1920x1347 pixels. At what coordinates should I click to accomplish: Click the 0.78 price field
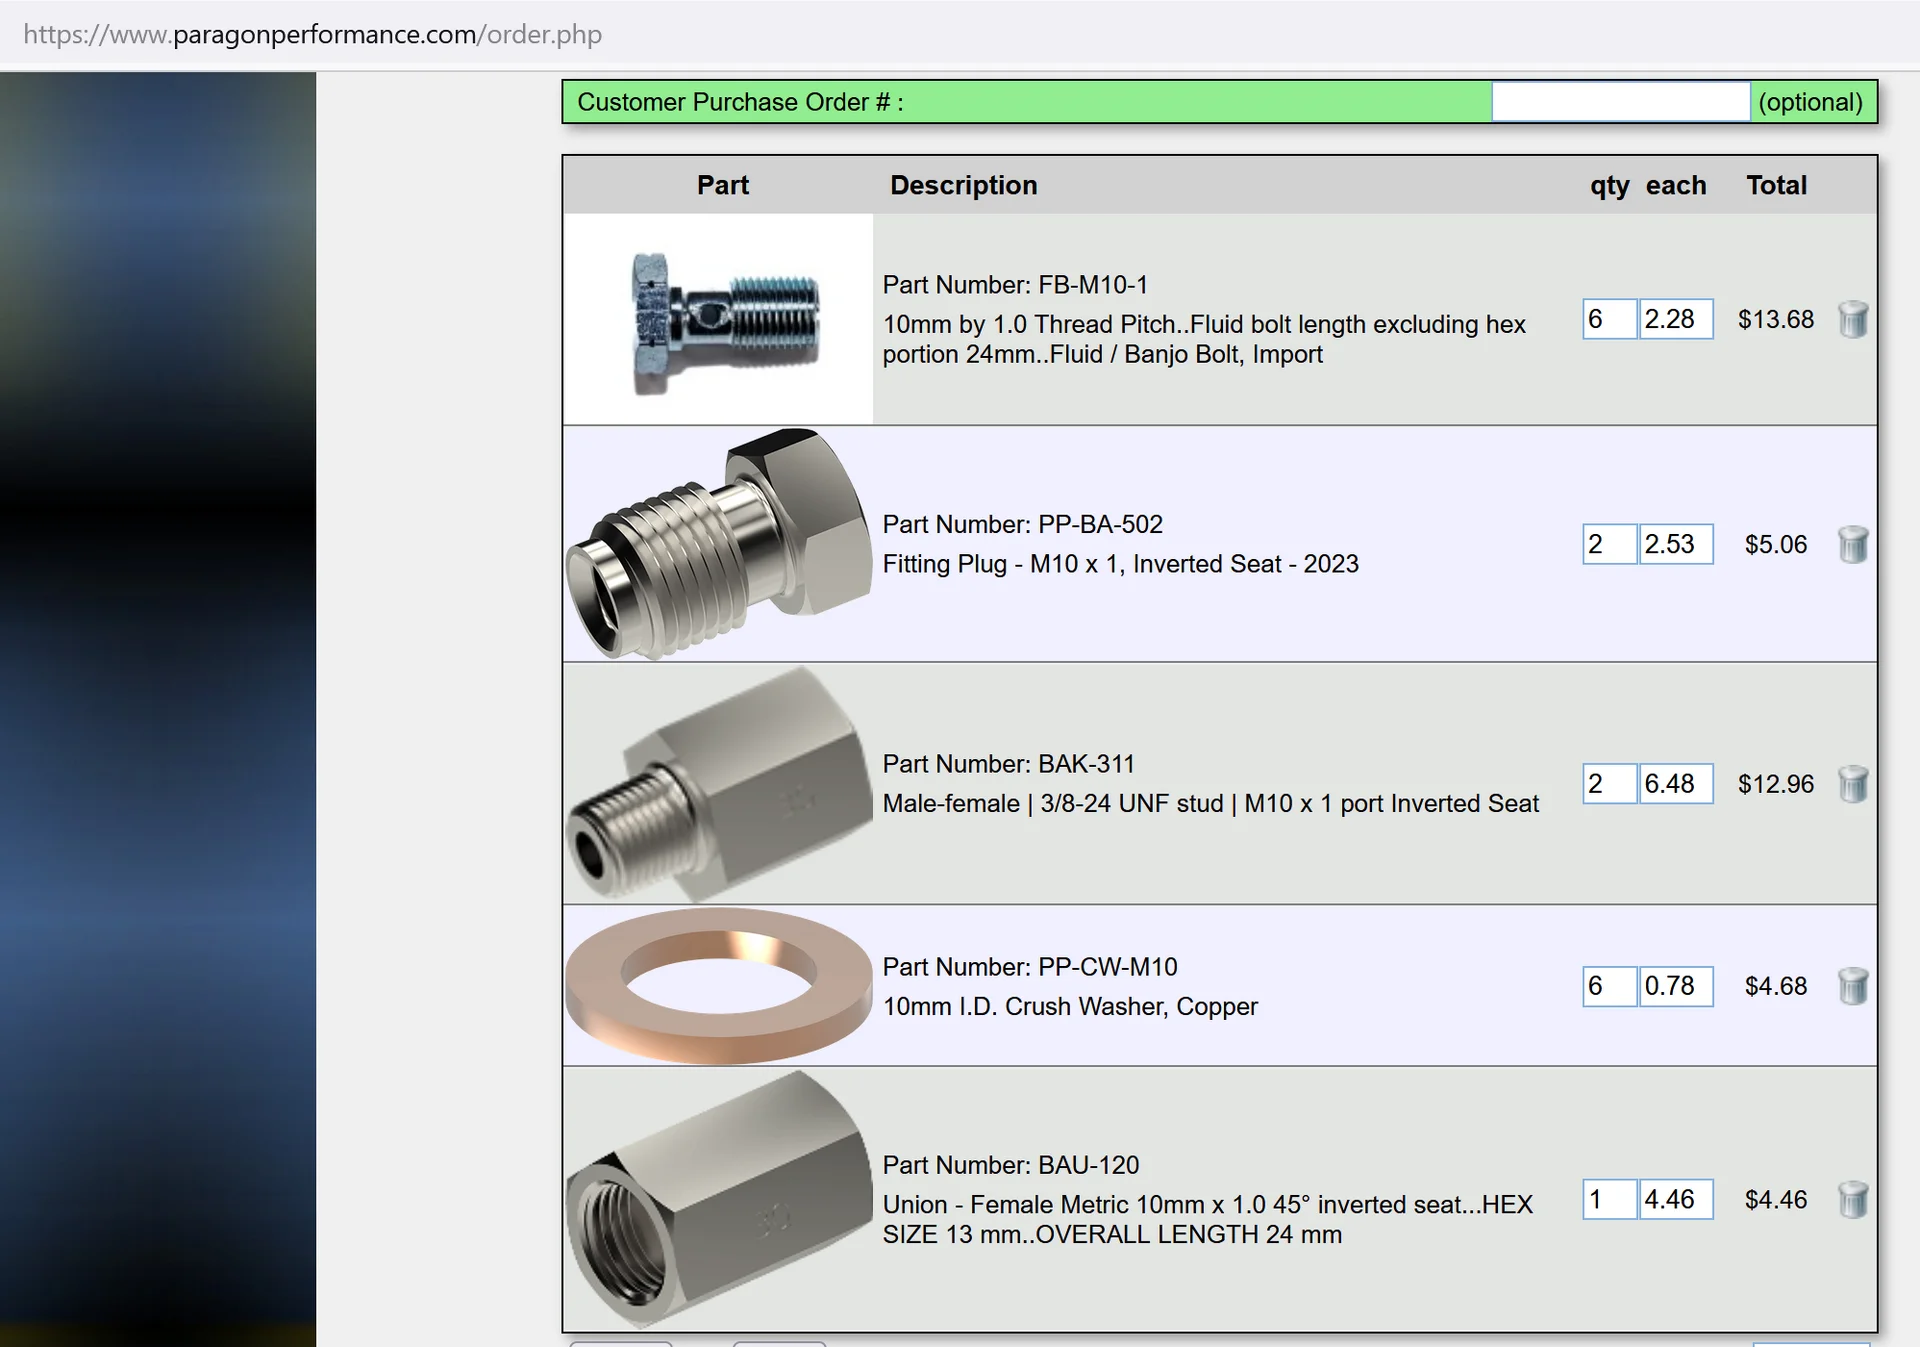click(1676, 986)
